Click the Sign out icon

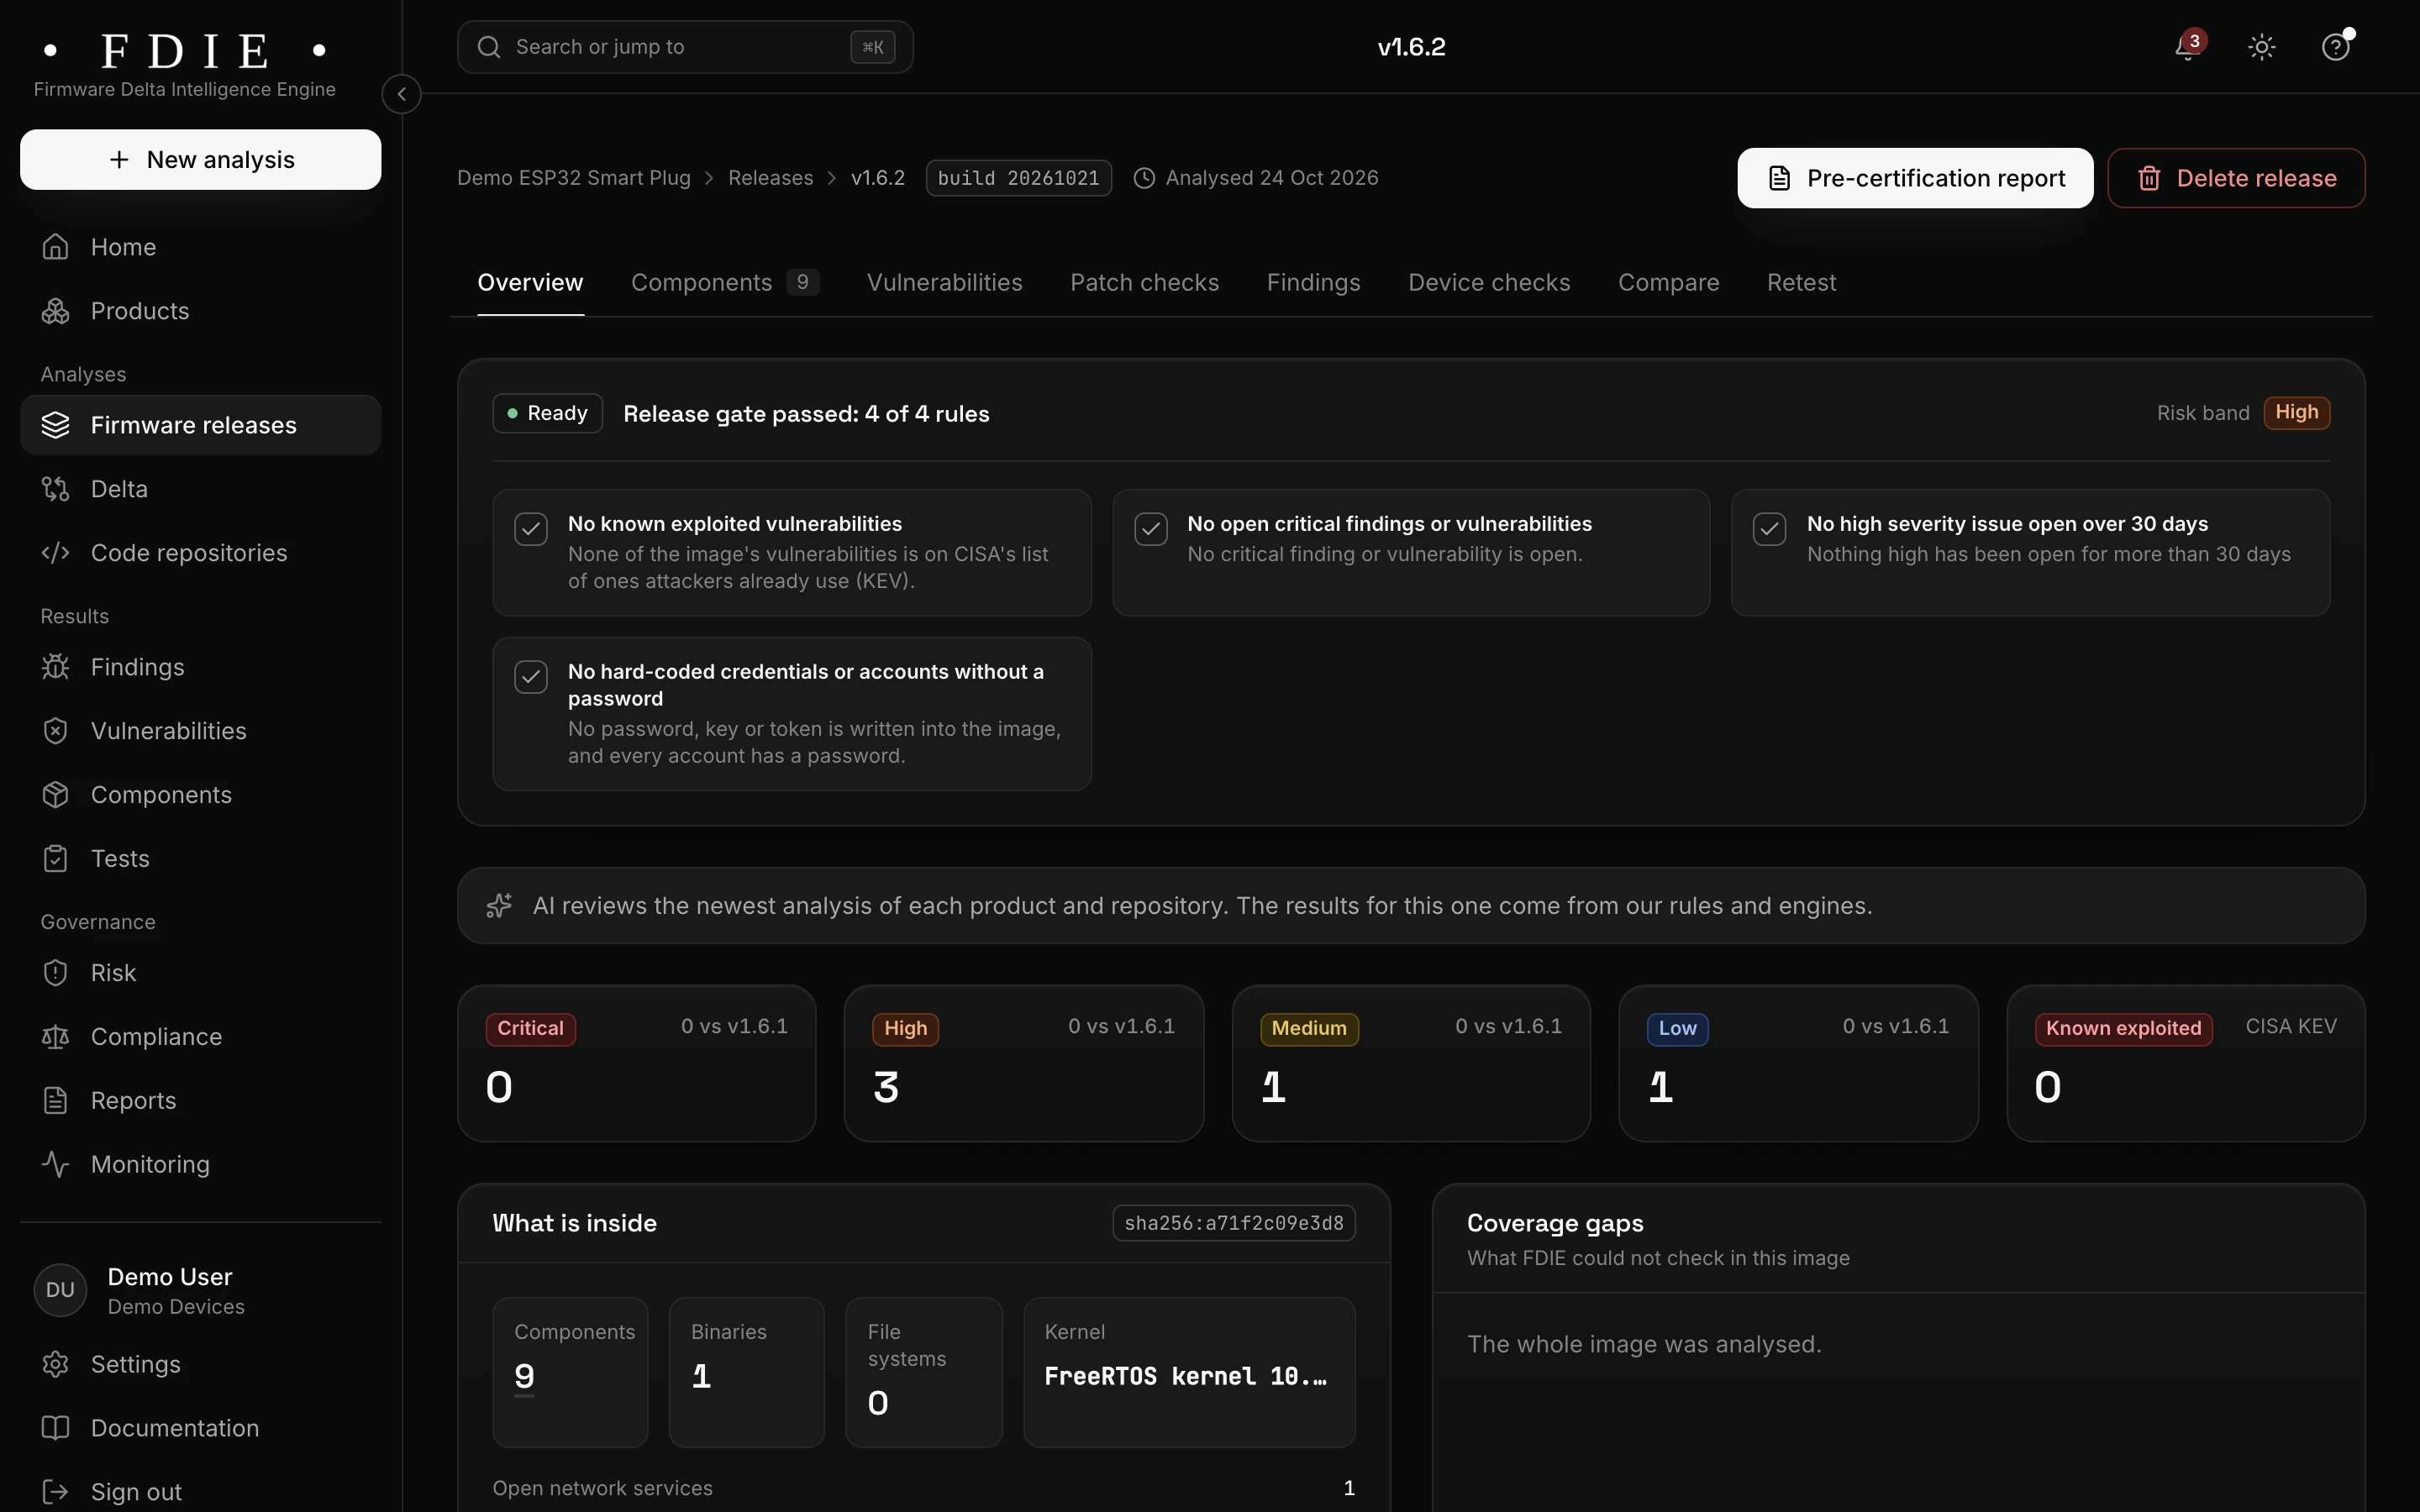(x=56, y=1492)
